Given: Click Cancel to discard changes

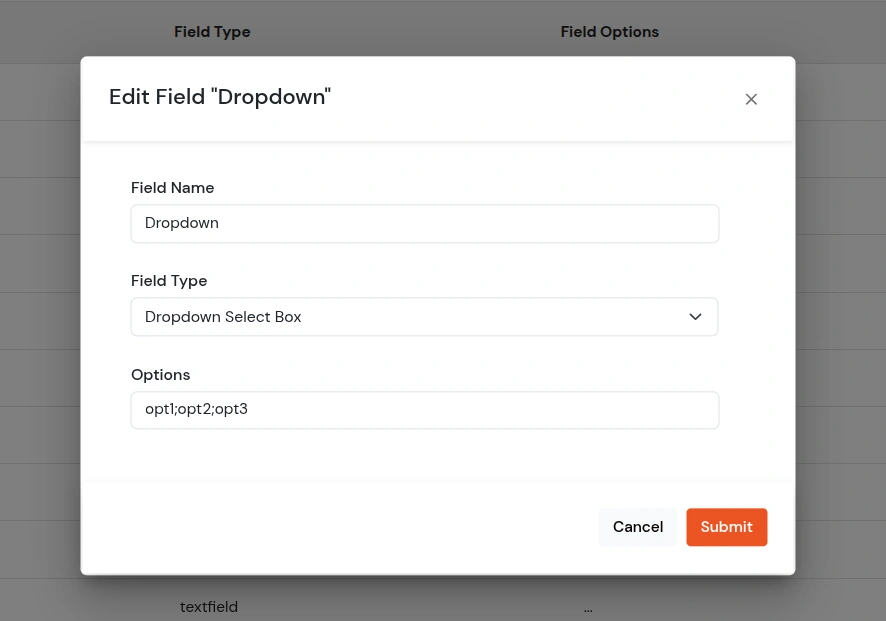Looking at the screenshot, I should coord(637,527).
